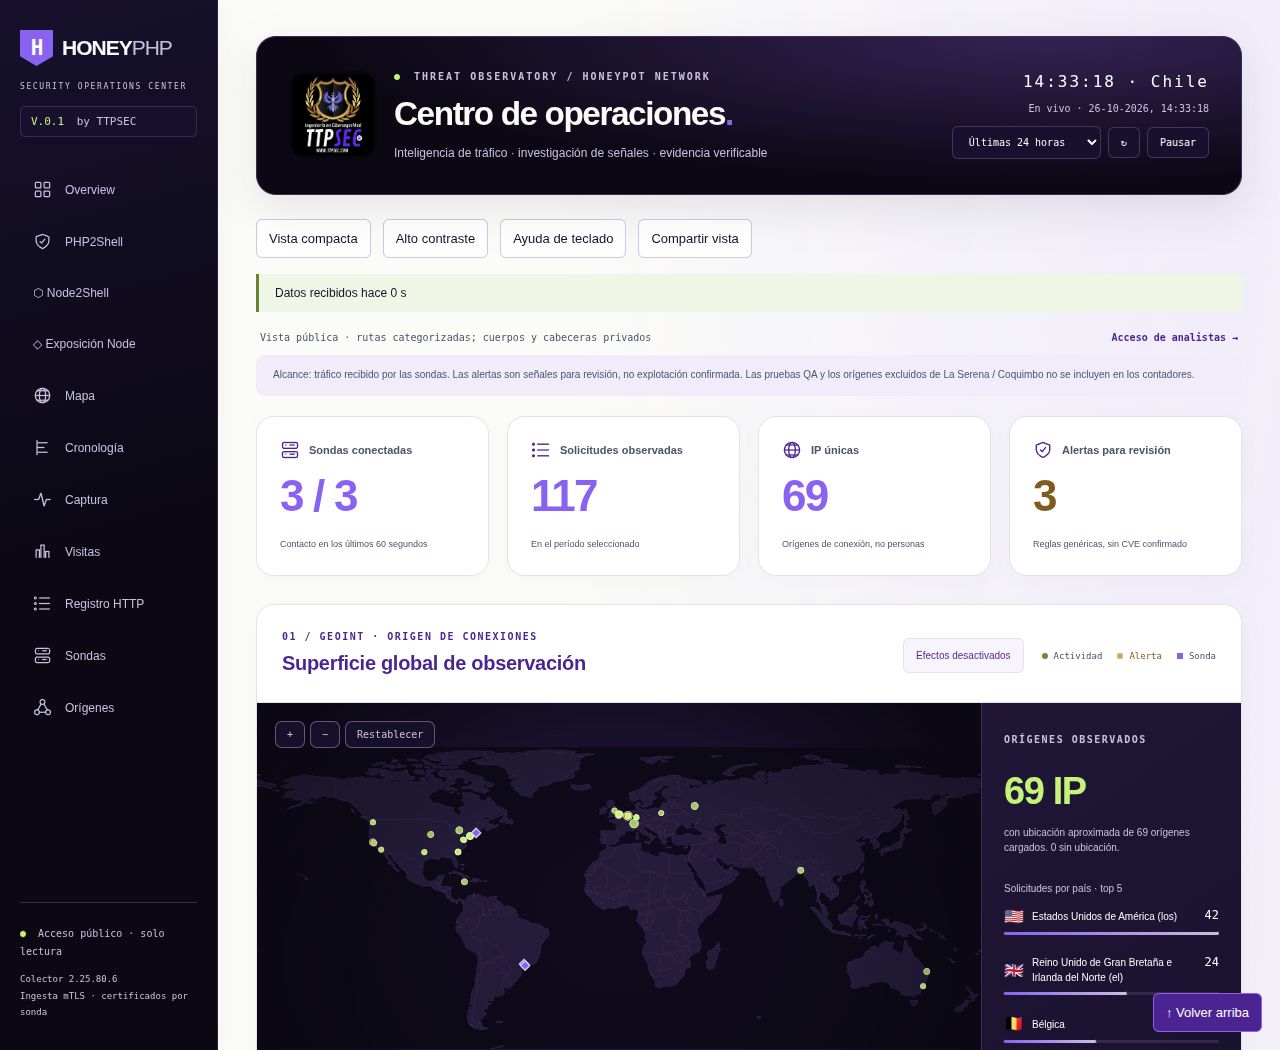Screen dimensions: 1280x1050
Task: Open the Cronología menu item
Action: tap(108, 448)
